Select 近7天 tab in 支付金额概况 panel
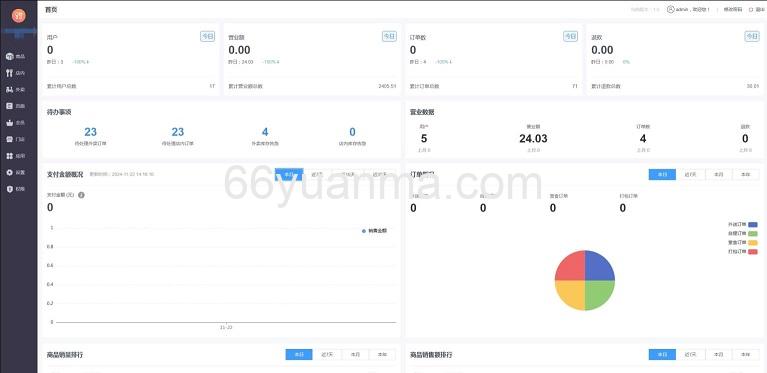The height and width of the screenshot is (373, 767). [317, 174]
